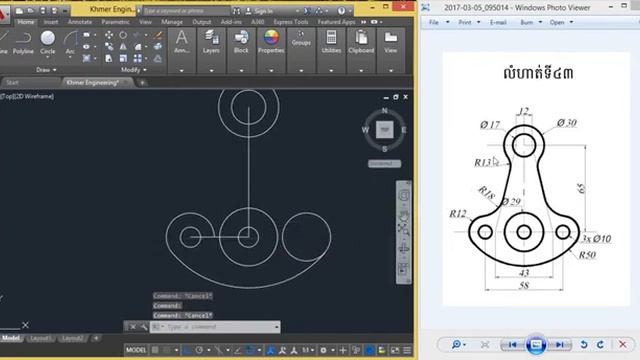
Task: Select the Circle draw tool
Action: tap(47, 43)
